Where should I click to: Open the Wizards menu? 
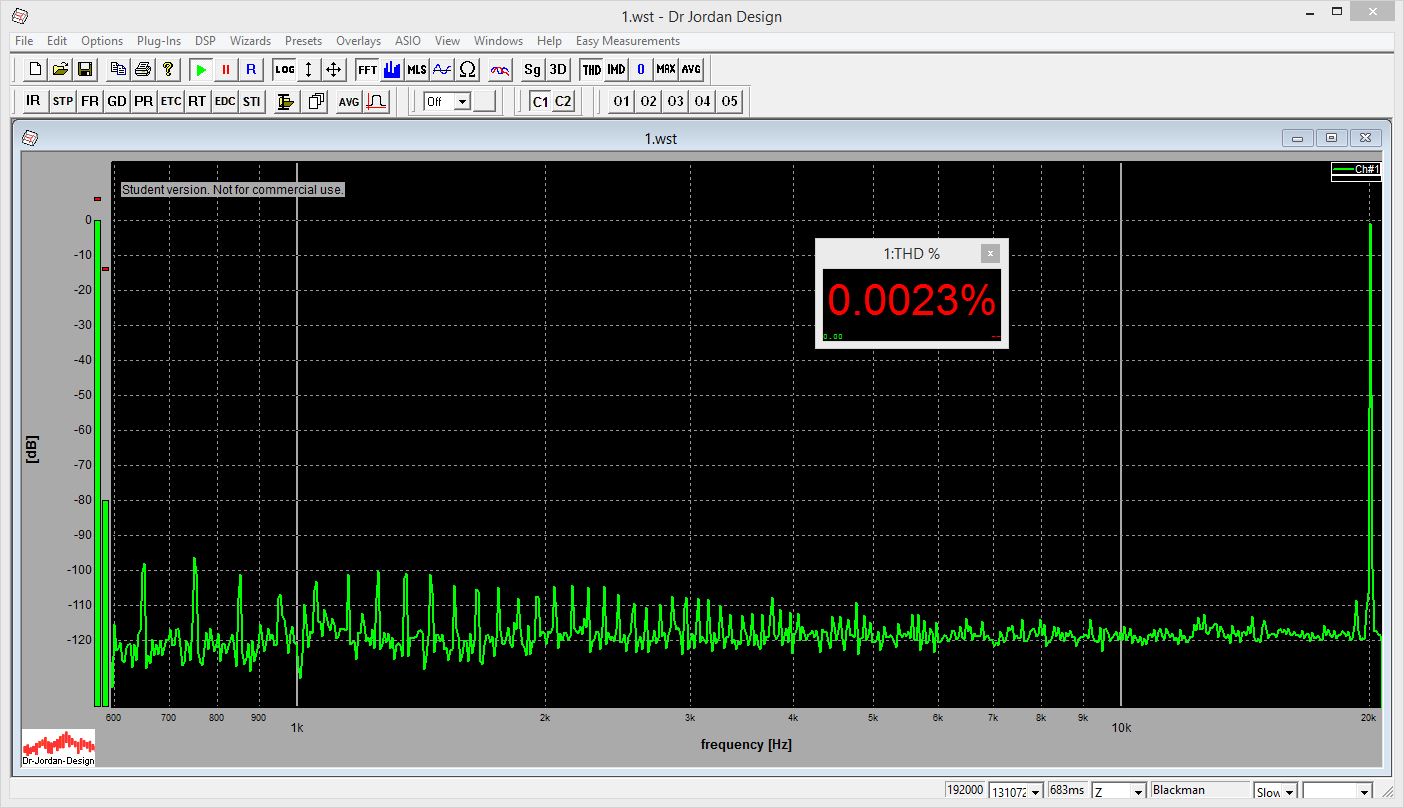click(x=250, y=41)
